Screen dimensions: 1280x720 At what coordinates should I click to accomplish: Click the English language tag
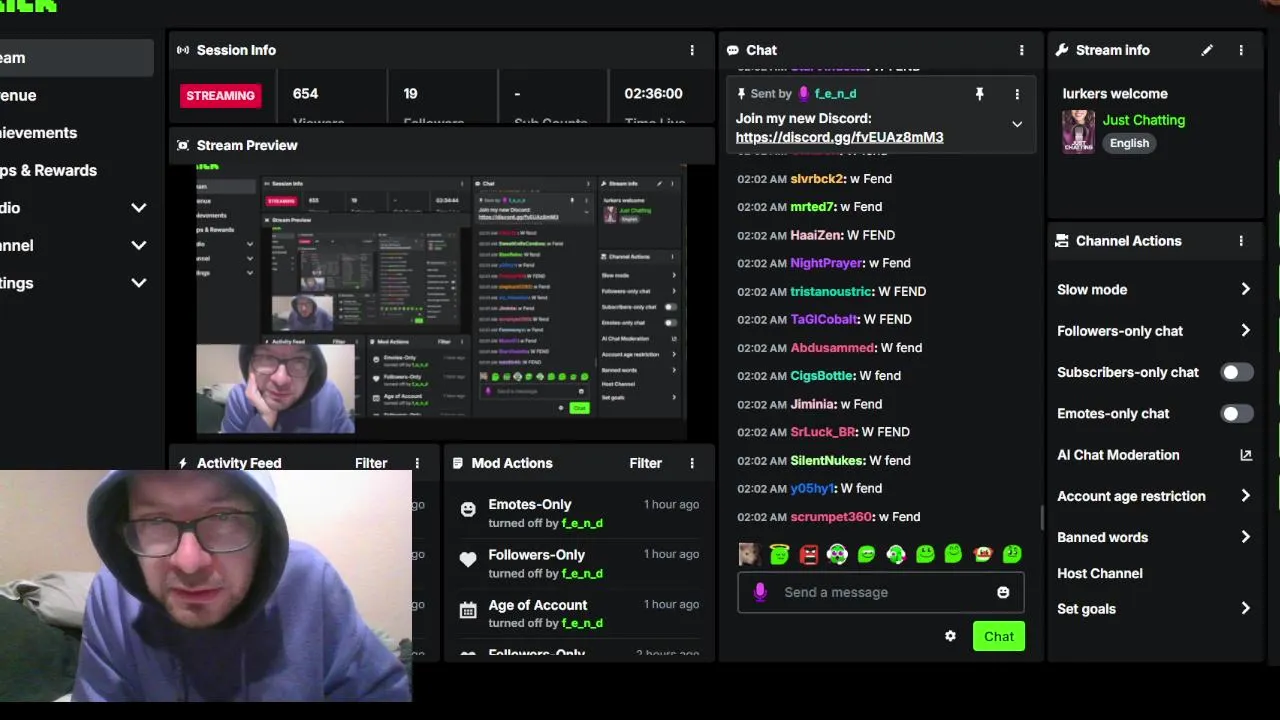coord(1129,143)
